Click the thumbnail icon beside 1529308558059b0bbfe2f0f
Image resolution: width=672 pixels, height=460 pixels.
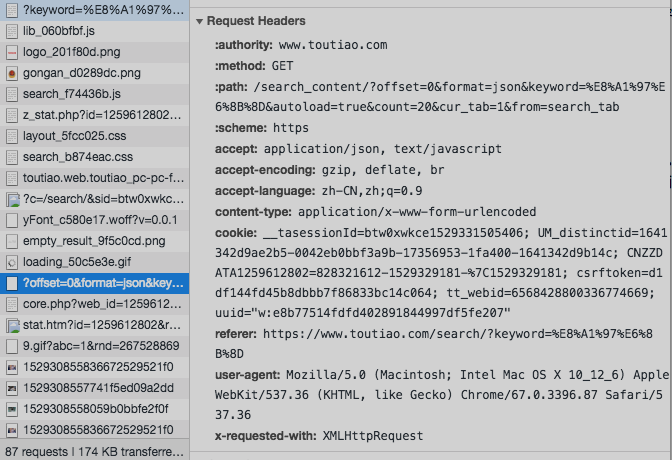pos(12,409)
